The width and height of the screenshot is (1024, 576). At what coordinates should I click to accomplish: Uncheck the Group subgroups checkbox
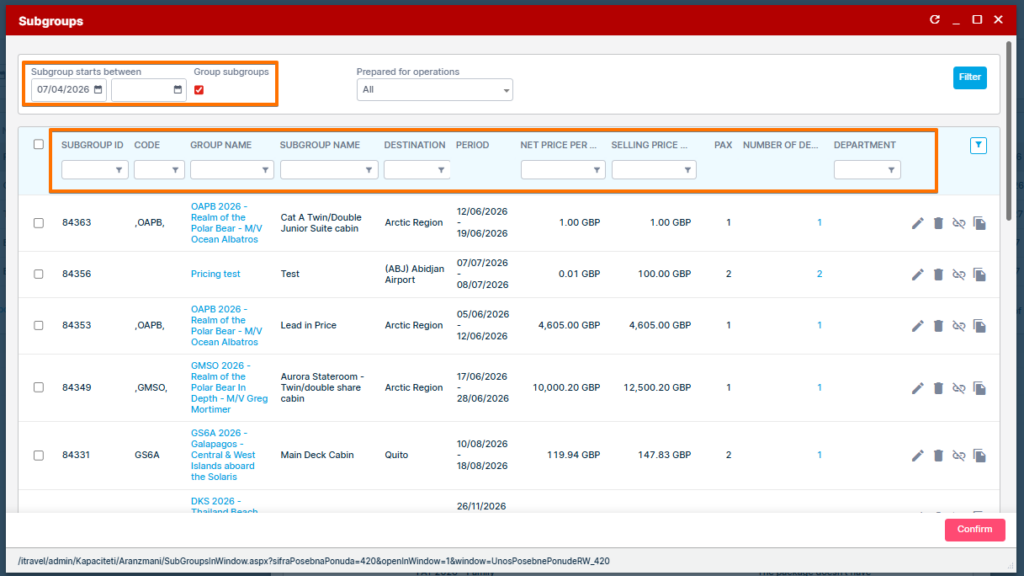[199, 90]
